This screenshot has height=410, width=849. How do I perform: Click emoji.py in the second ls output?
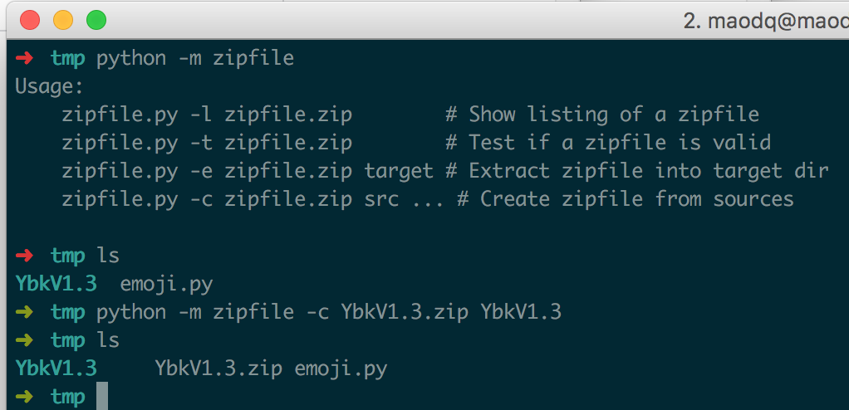click(x=341, y=369)
